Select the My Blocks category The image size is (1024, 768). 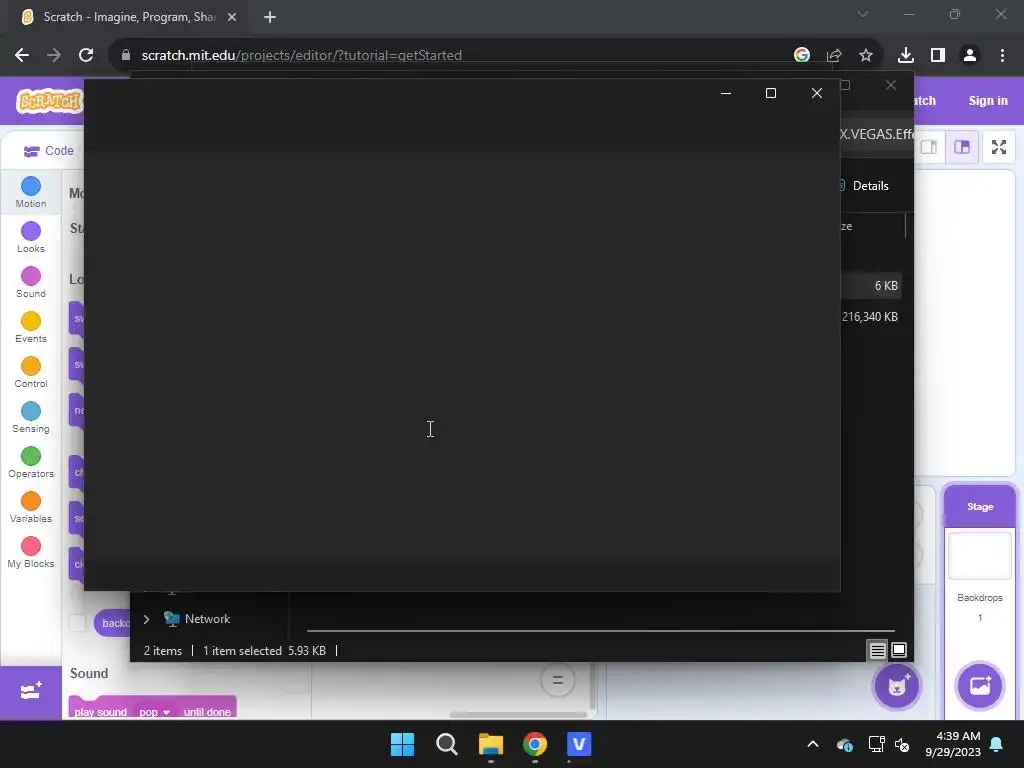(x=31, y=553)
